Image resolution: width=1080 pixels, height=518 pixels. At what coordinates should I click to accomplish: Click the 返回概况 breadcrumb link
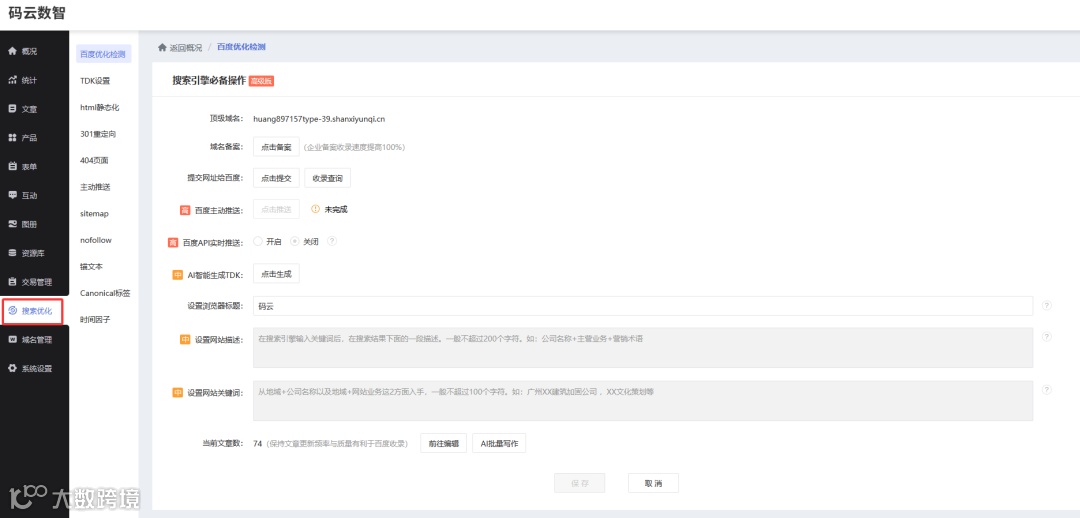[186, 47]
